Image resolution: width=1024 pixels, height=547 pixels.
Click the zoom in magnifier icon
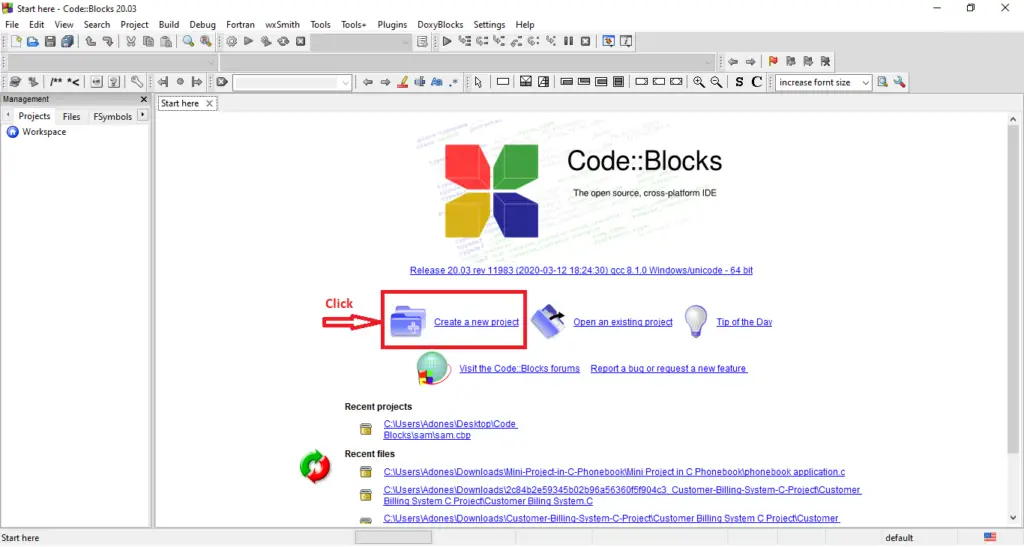tap(699, 82)
